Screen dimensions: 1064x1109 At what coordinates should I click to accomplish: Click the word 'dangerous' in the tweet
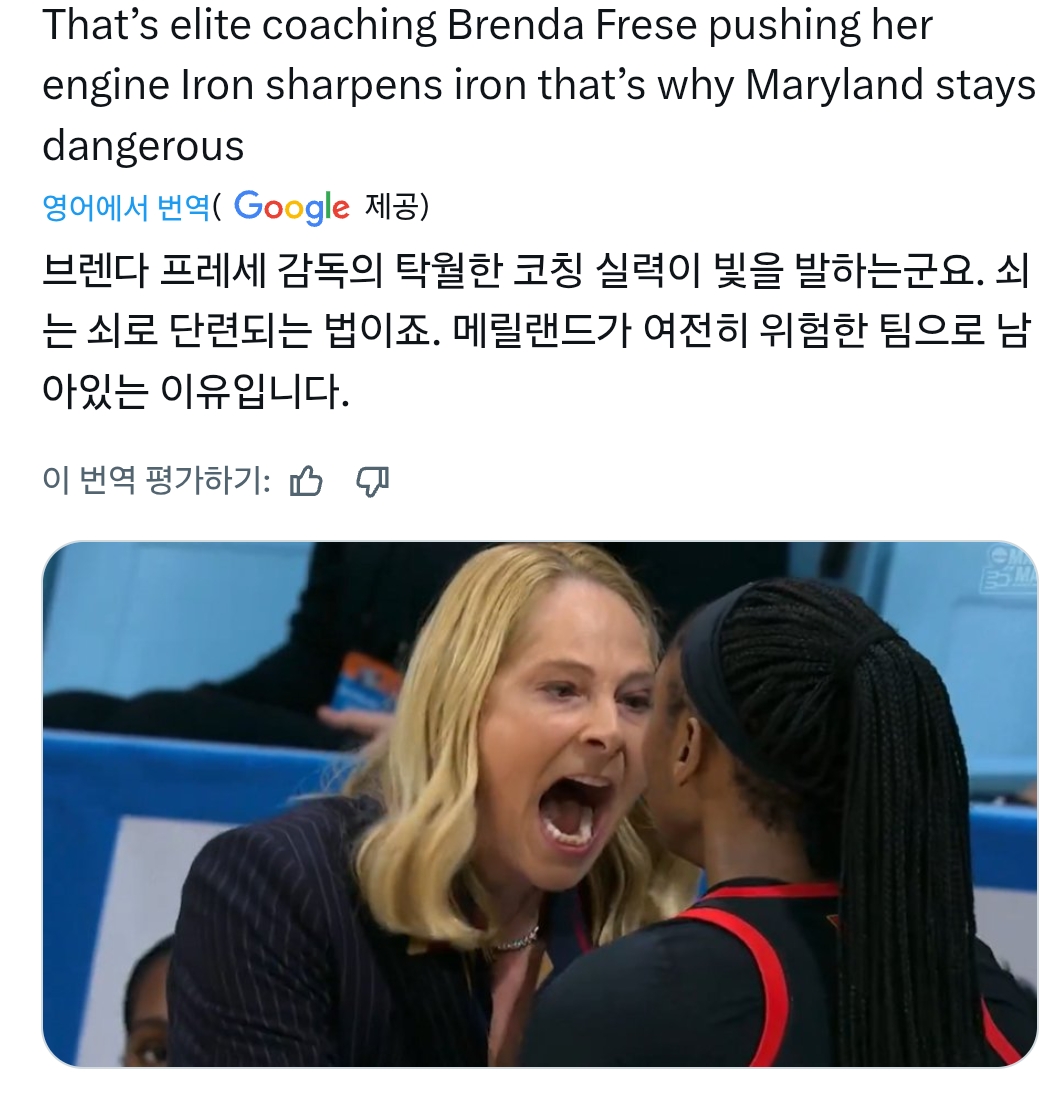(143, 146)
